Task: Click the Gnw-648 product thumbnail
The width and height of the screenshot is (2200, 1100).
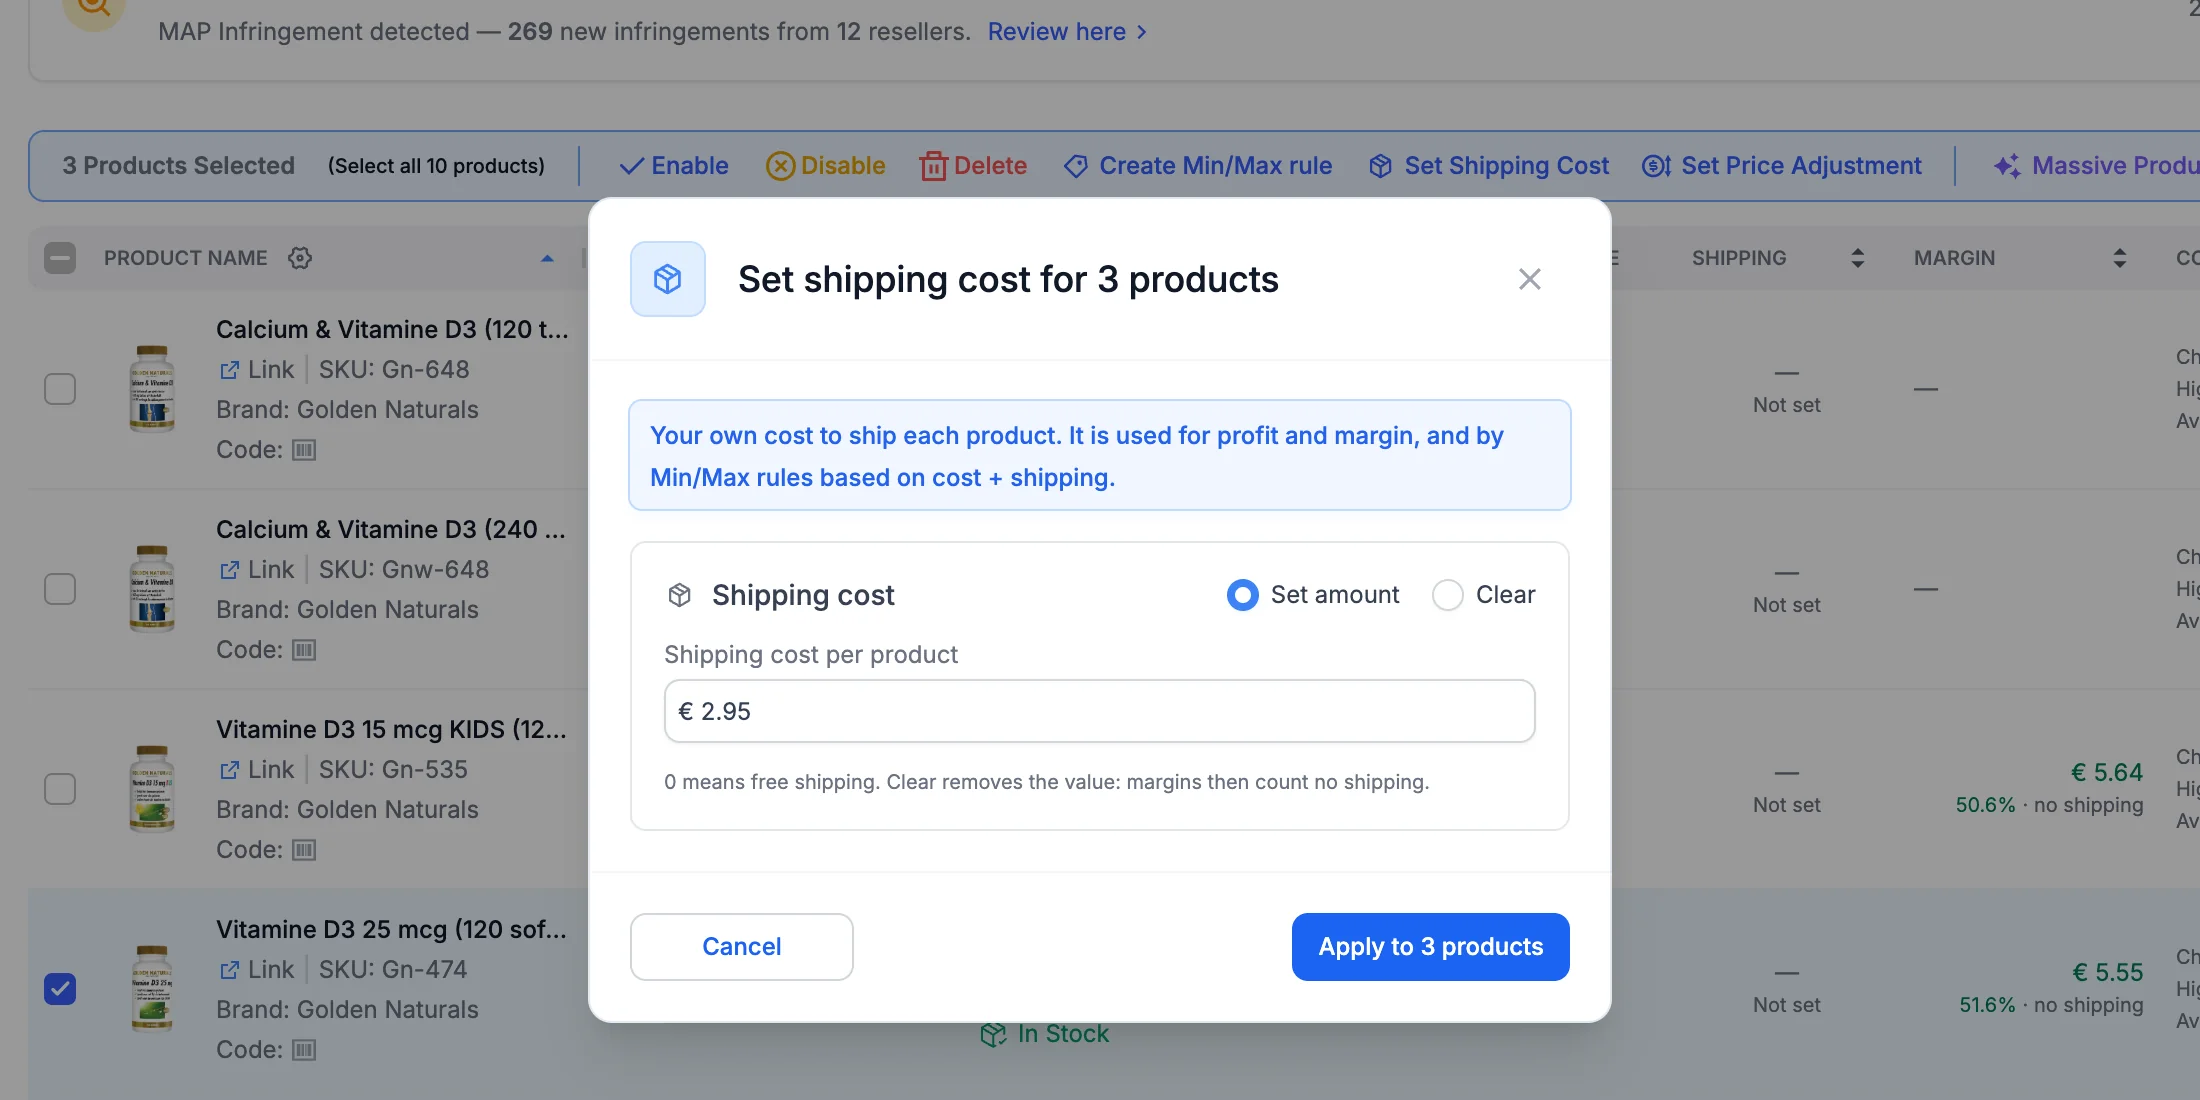Action: tap(152, 589)
